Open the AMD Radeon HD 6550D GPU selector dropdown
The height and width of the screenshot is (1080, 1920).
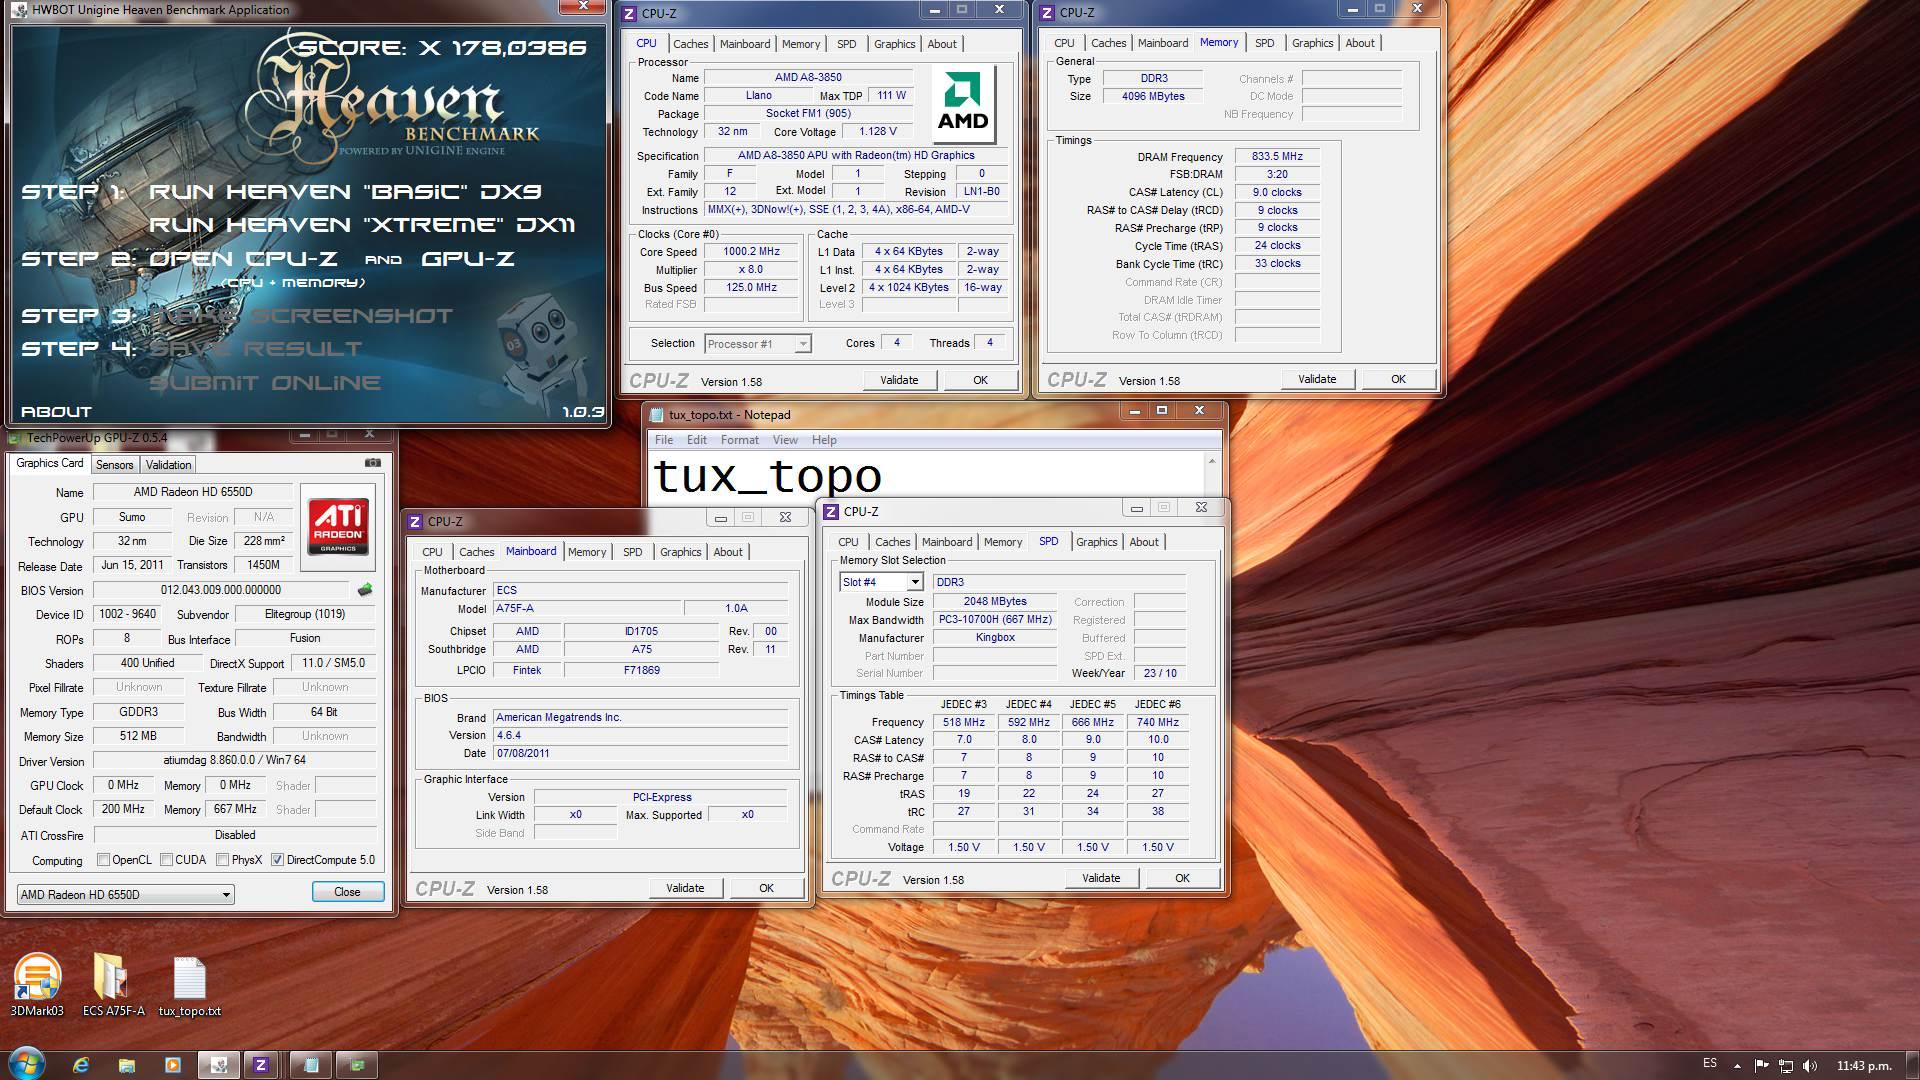126,895
